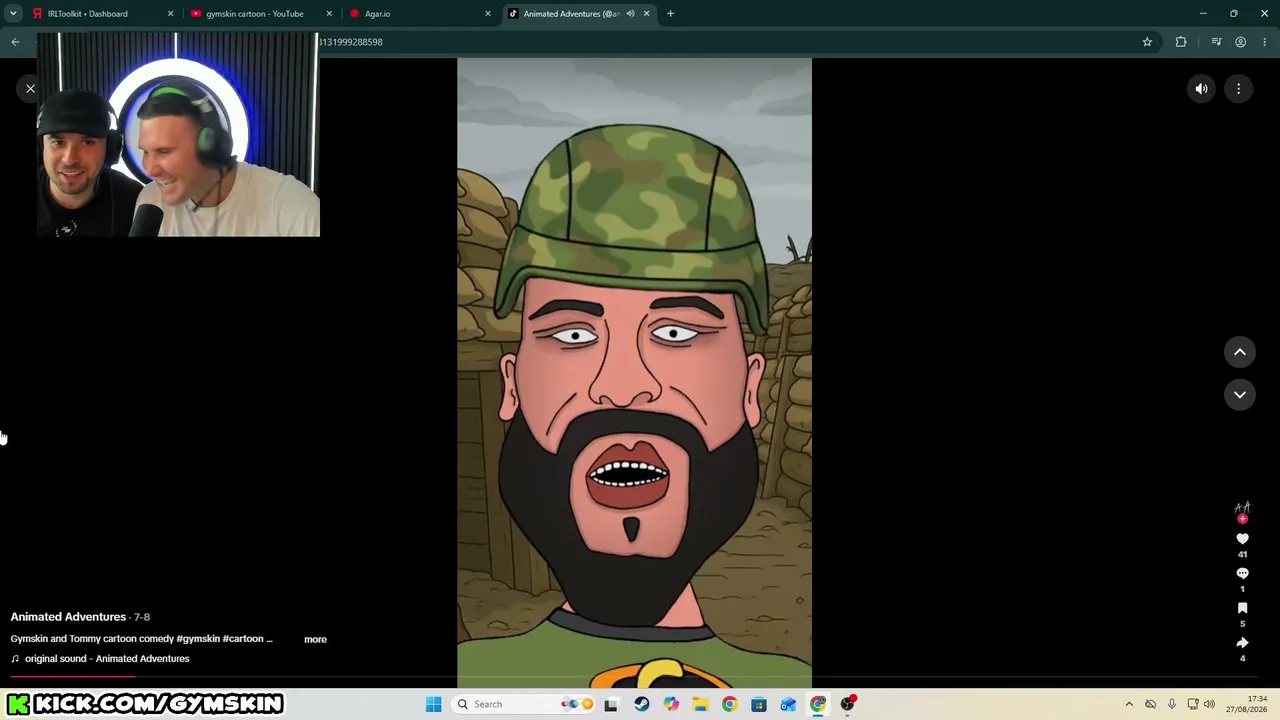Go to the next video
Screen dimensions: 1280x720
pyautogui.click(x=1239, y=395)
